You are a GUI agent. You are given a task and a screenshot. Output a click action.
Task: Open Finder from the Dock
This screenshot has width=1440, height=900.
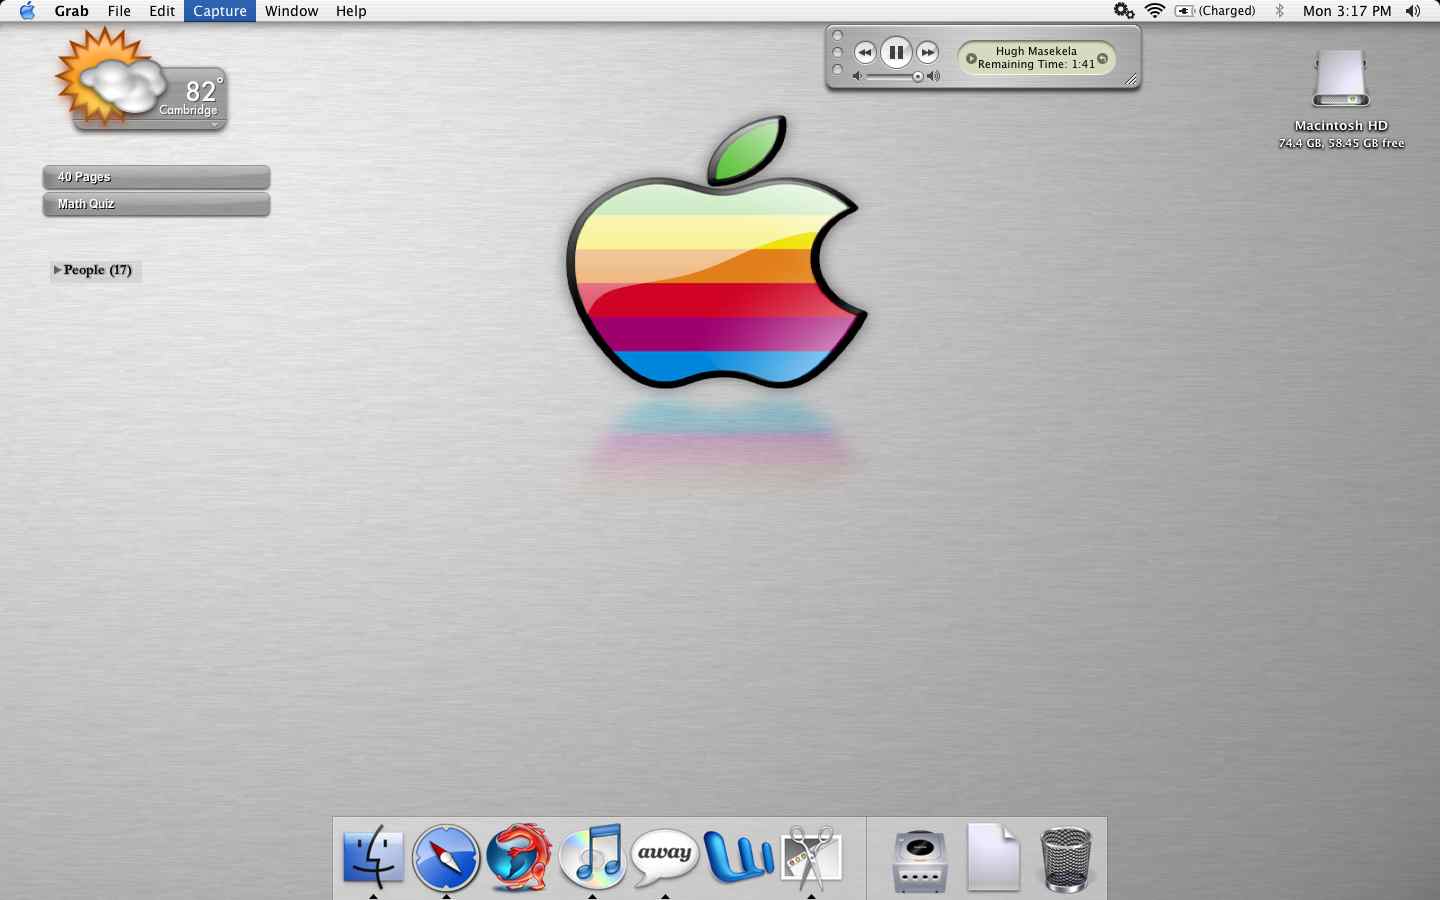point(373,857)
